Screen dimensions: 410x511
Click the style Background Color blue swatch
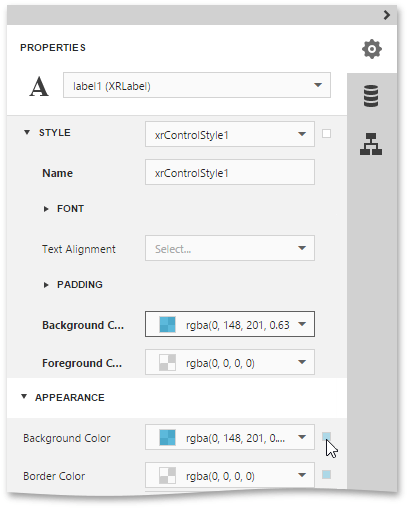pos(167,325)
